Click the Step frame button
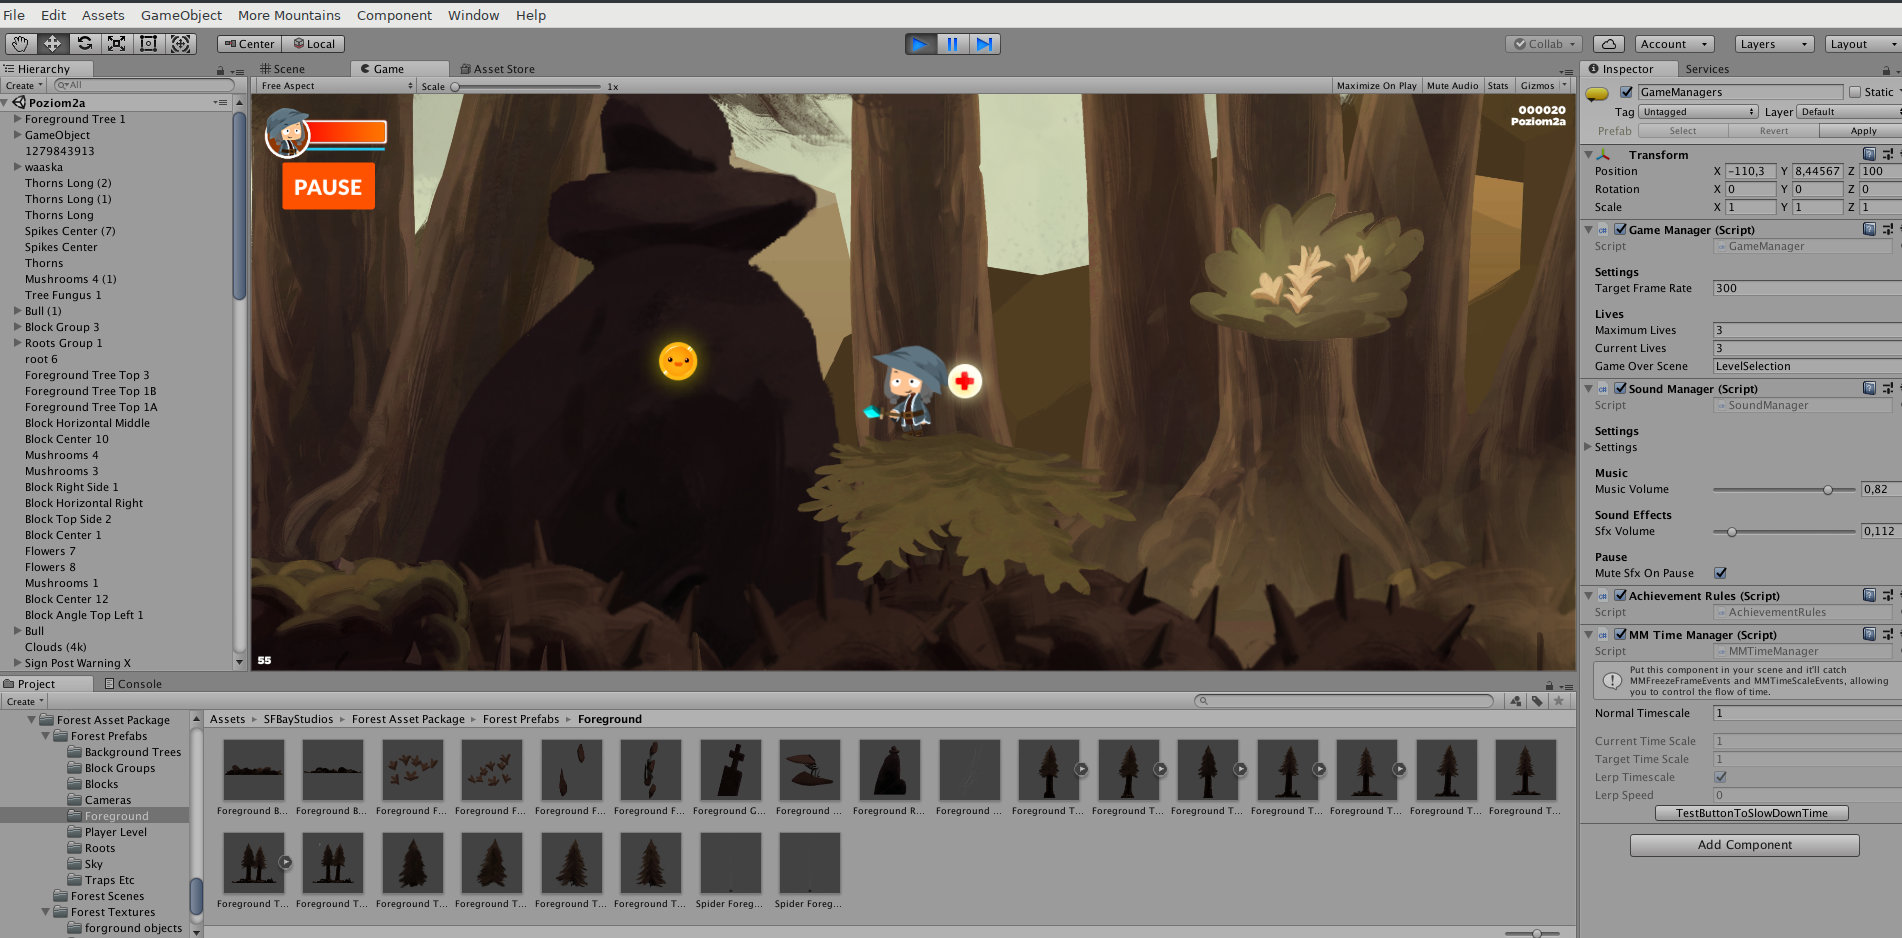Screen dimensions: 1902x938 coord(985,44)
